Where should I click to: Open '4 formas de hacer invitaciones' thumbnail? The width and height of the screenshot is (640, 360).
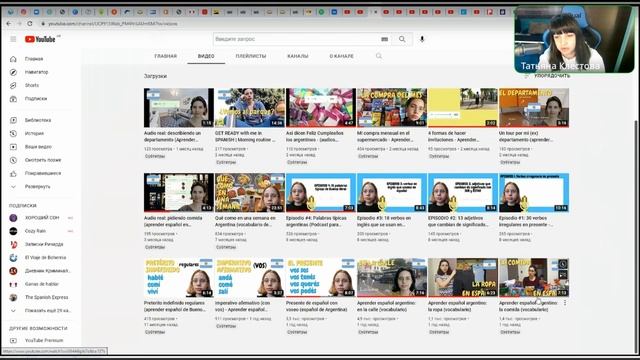pyautogui.click(x=463, y=108)
